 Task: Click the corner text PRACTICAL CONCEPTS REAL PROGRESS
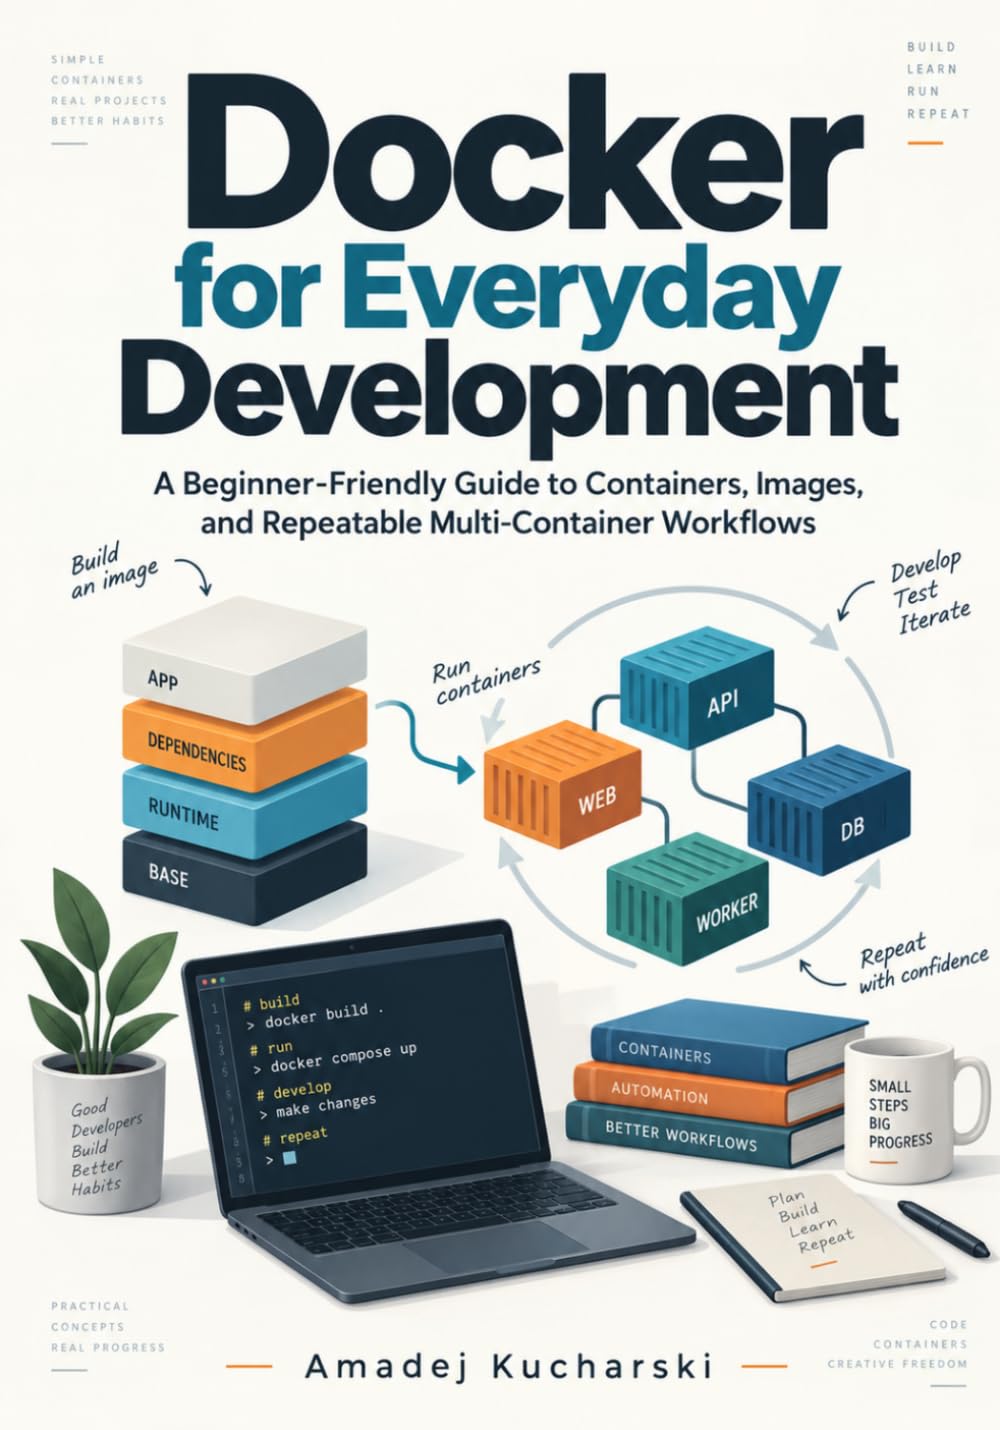[x=107, y=1326]
